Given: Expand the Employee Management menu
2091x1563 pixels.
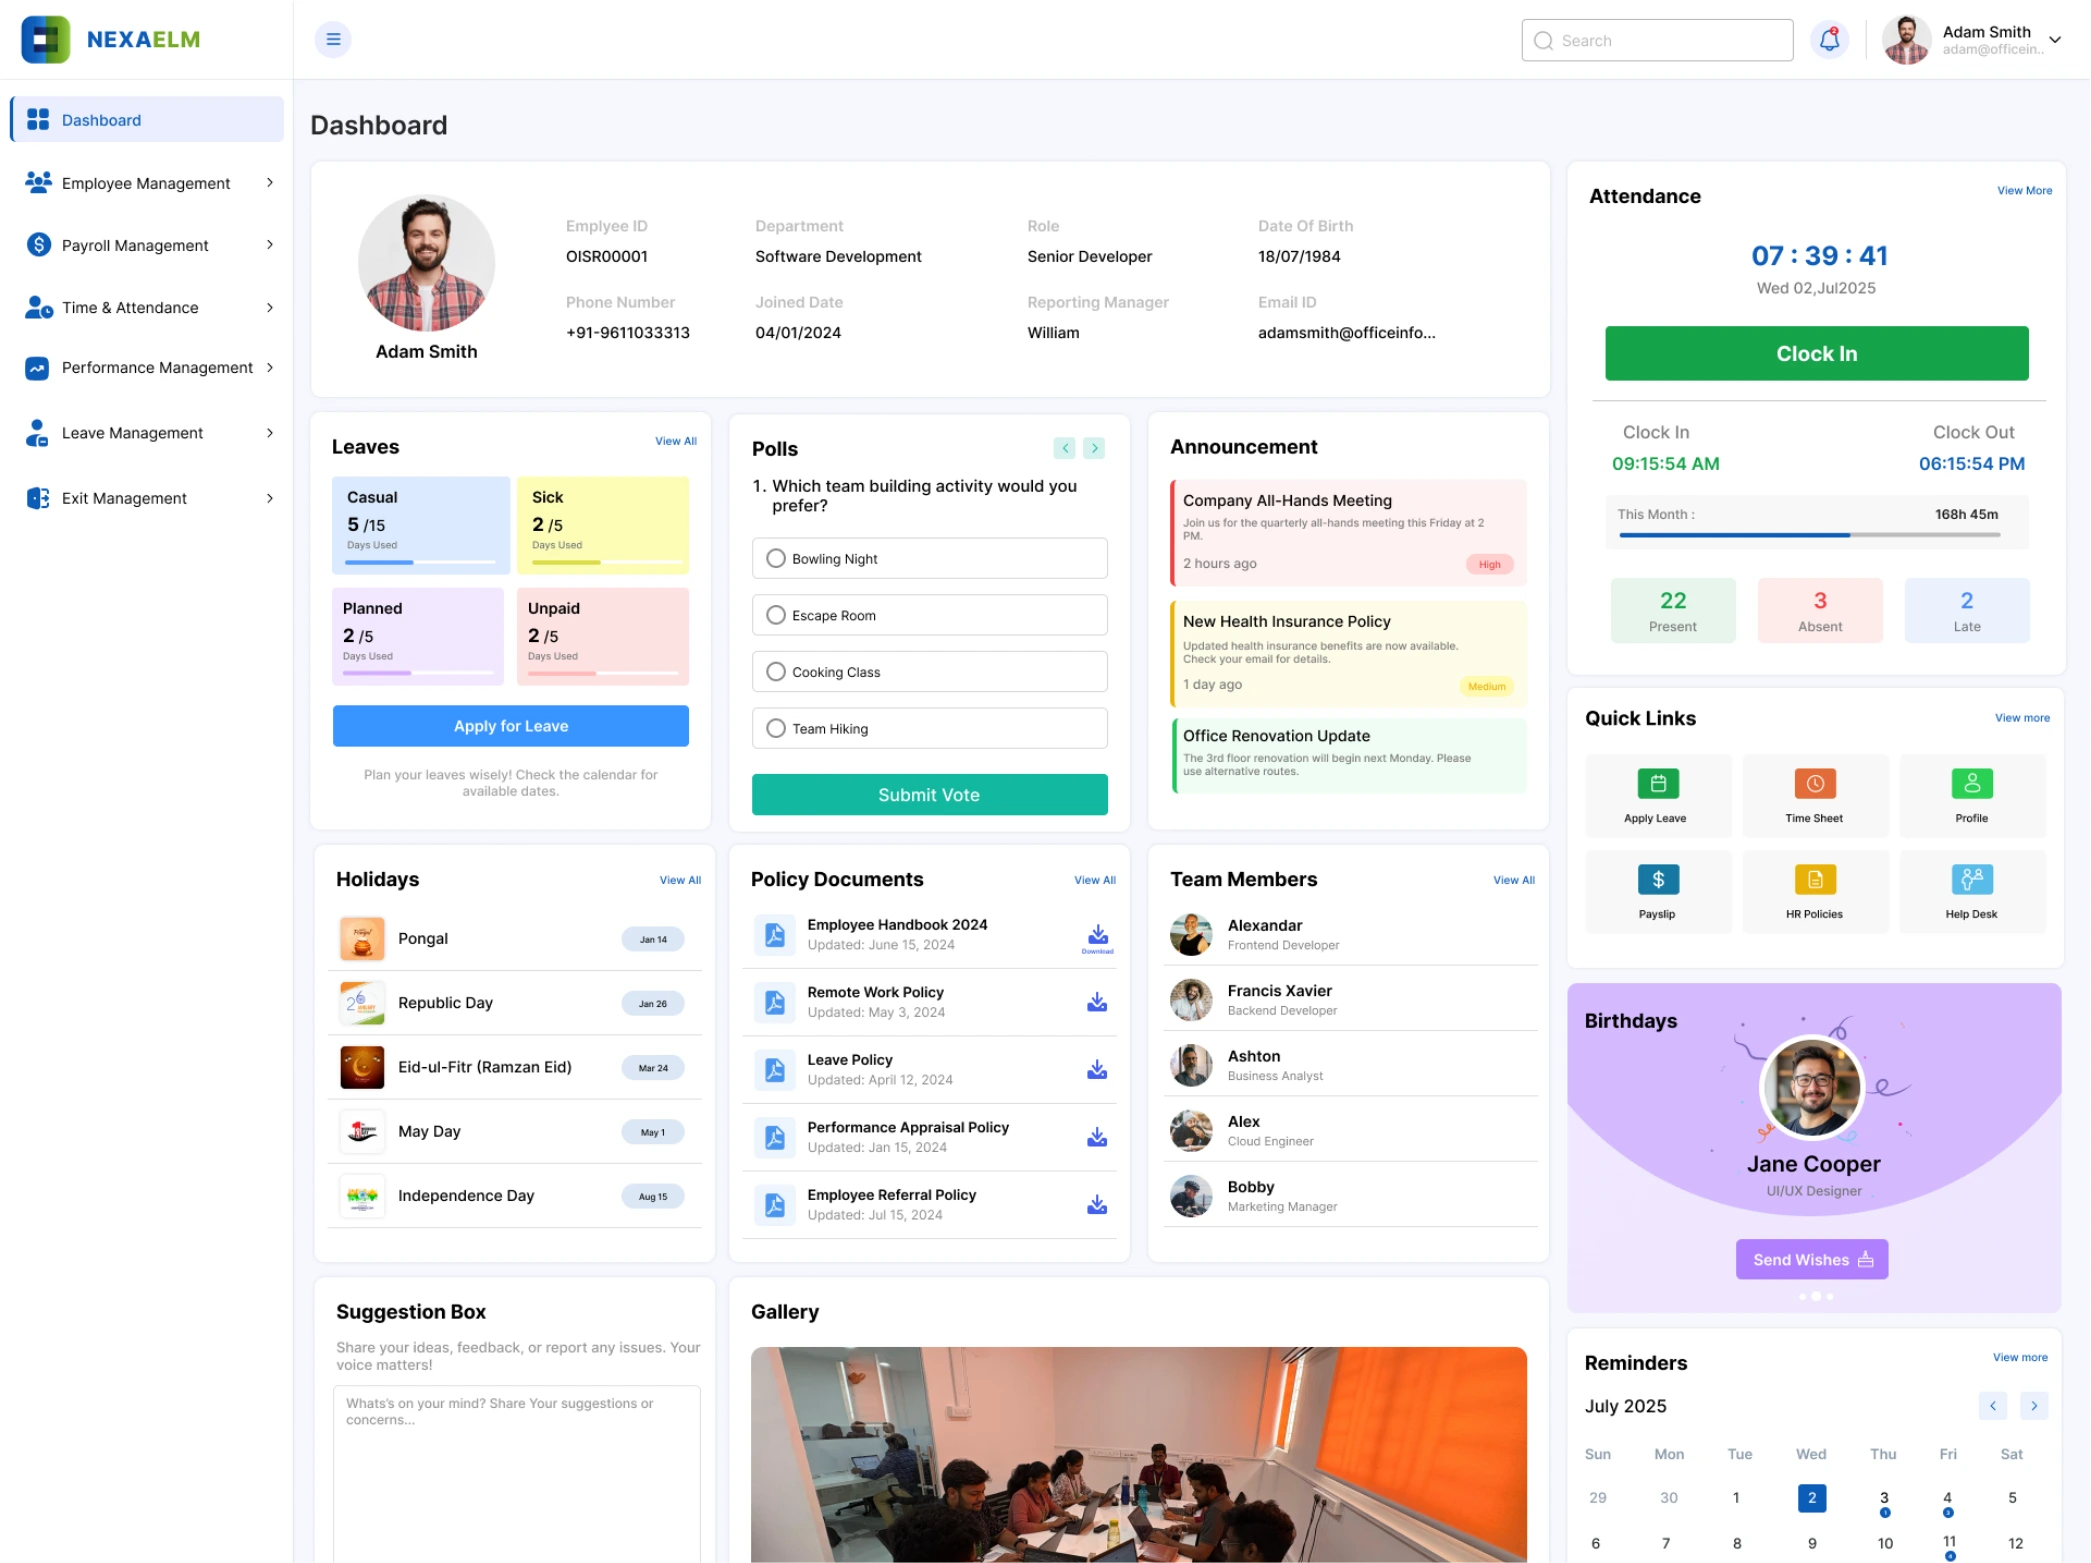Looking at the screenshot, I should click(x=148, y=183).
